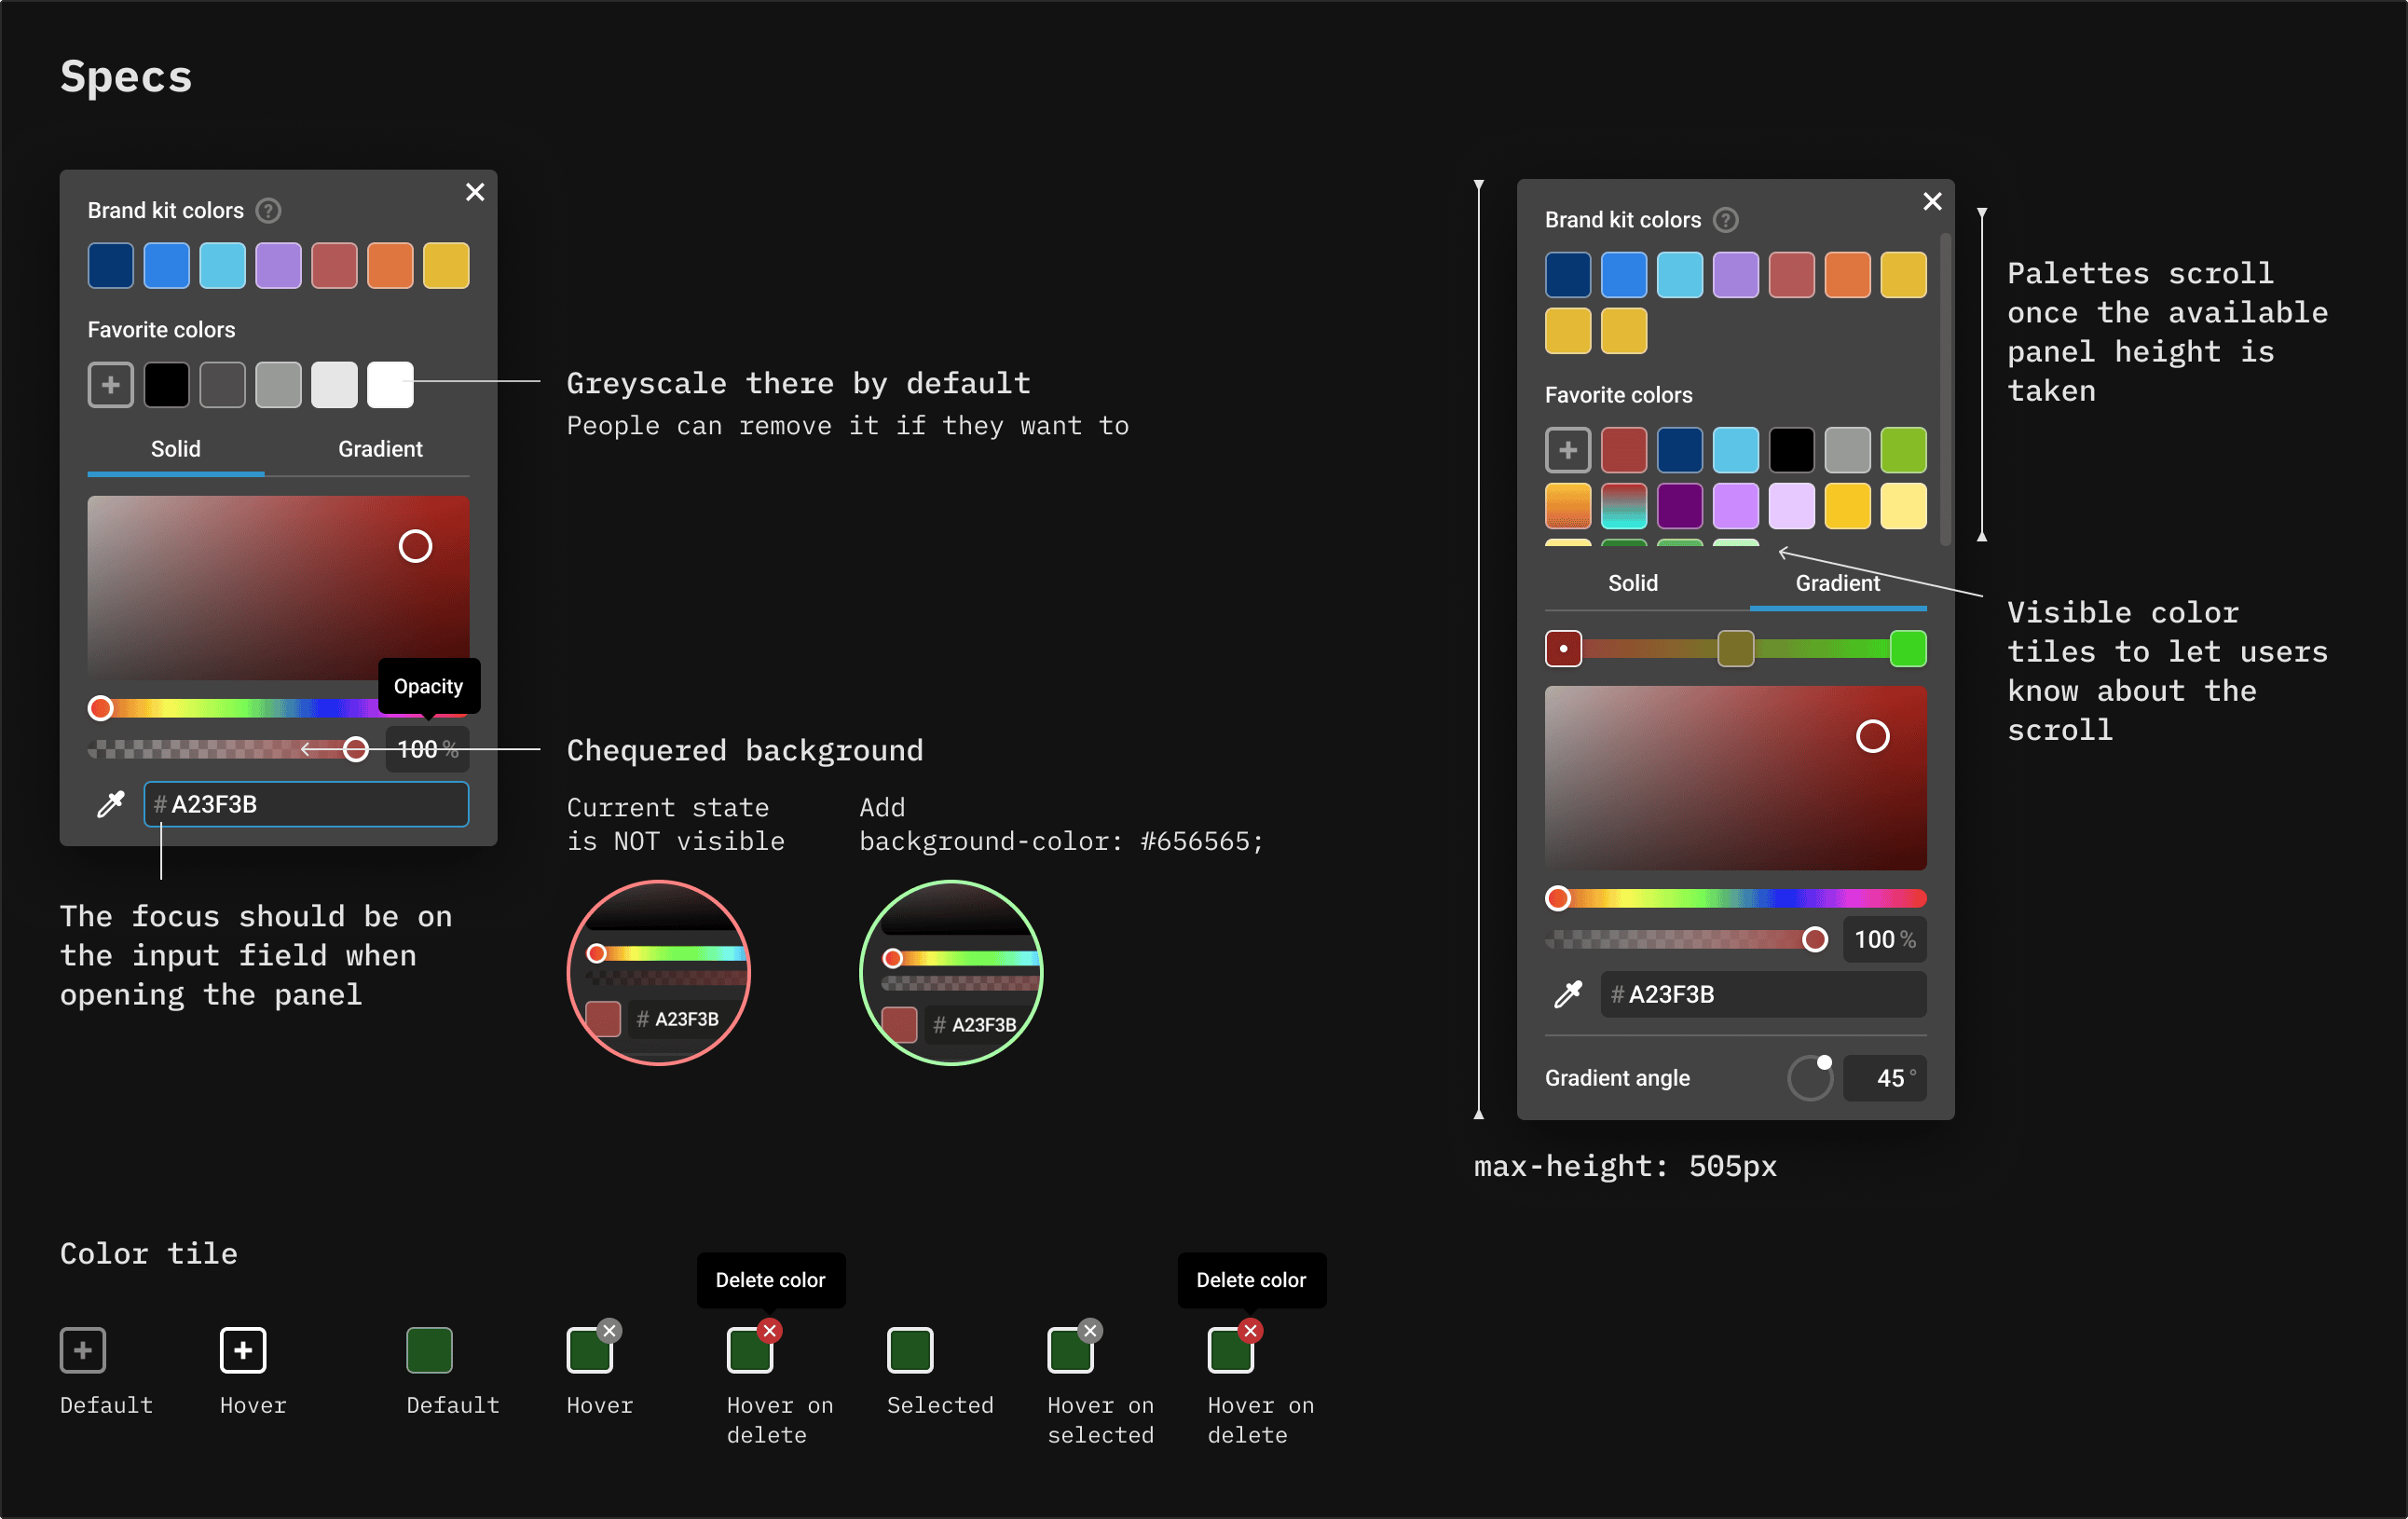The width and height of the screenshot is (2408, 1519).
Task: Select mid grey favorite color in left panel
Action: [279, 385]
